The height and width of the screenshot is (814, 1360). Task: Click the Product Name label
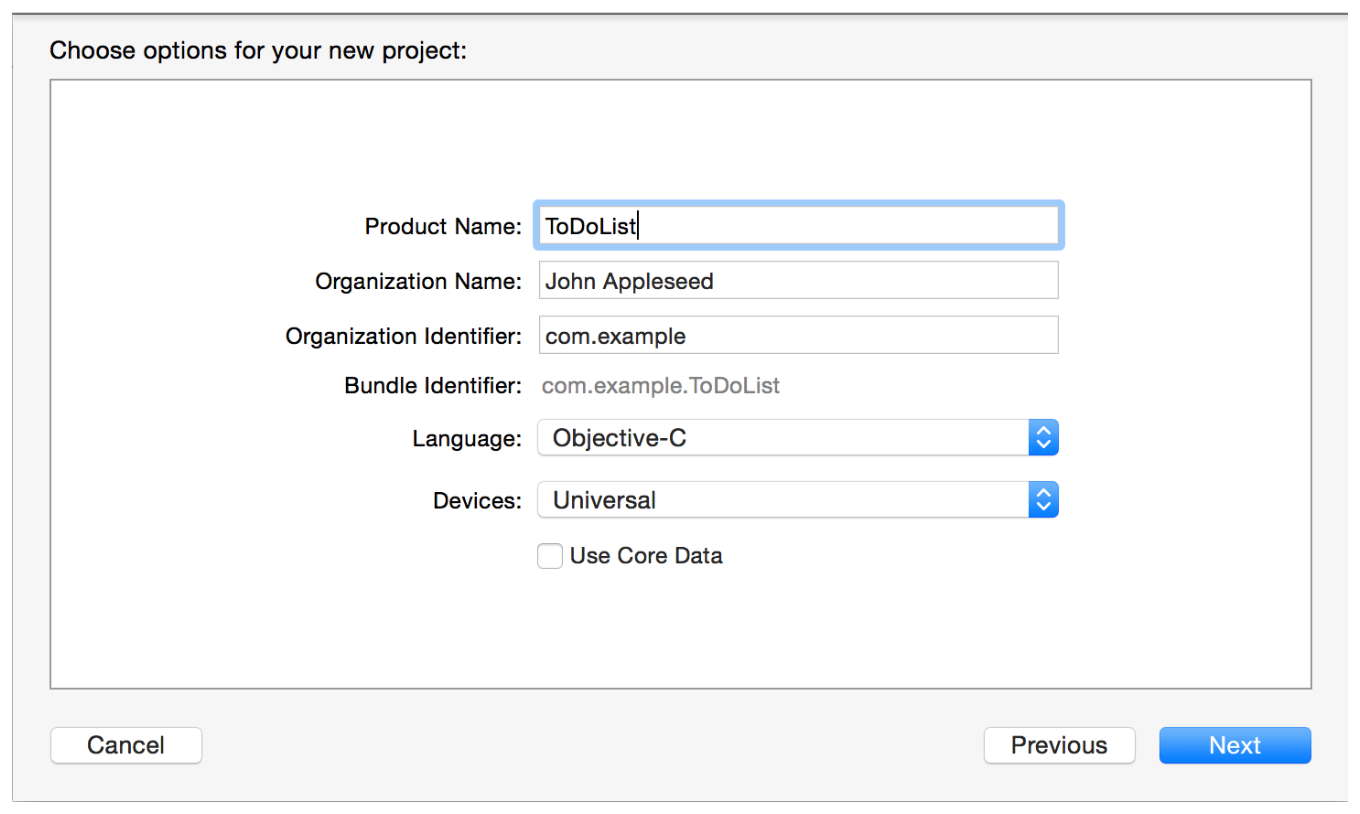tap(443, 227)
